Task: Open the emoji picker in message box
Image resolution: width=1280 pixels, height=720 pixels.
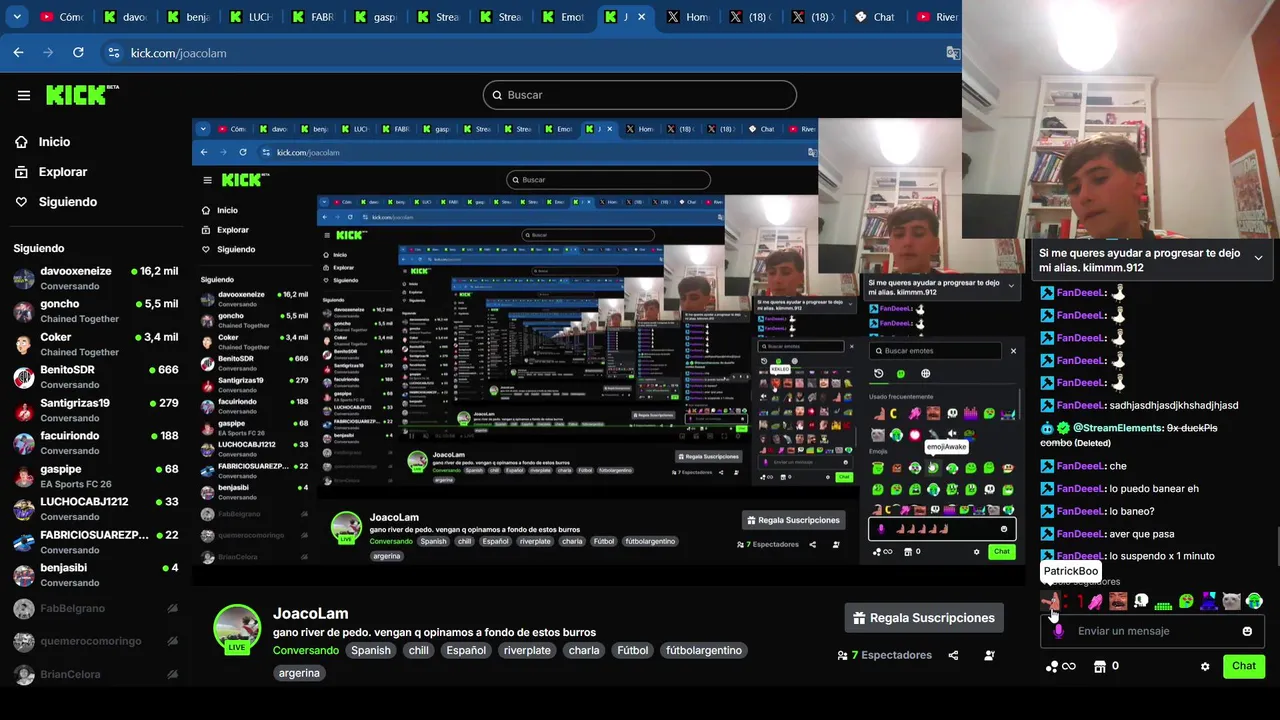Action: [1247, 631]
